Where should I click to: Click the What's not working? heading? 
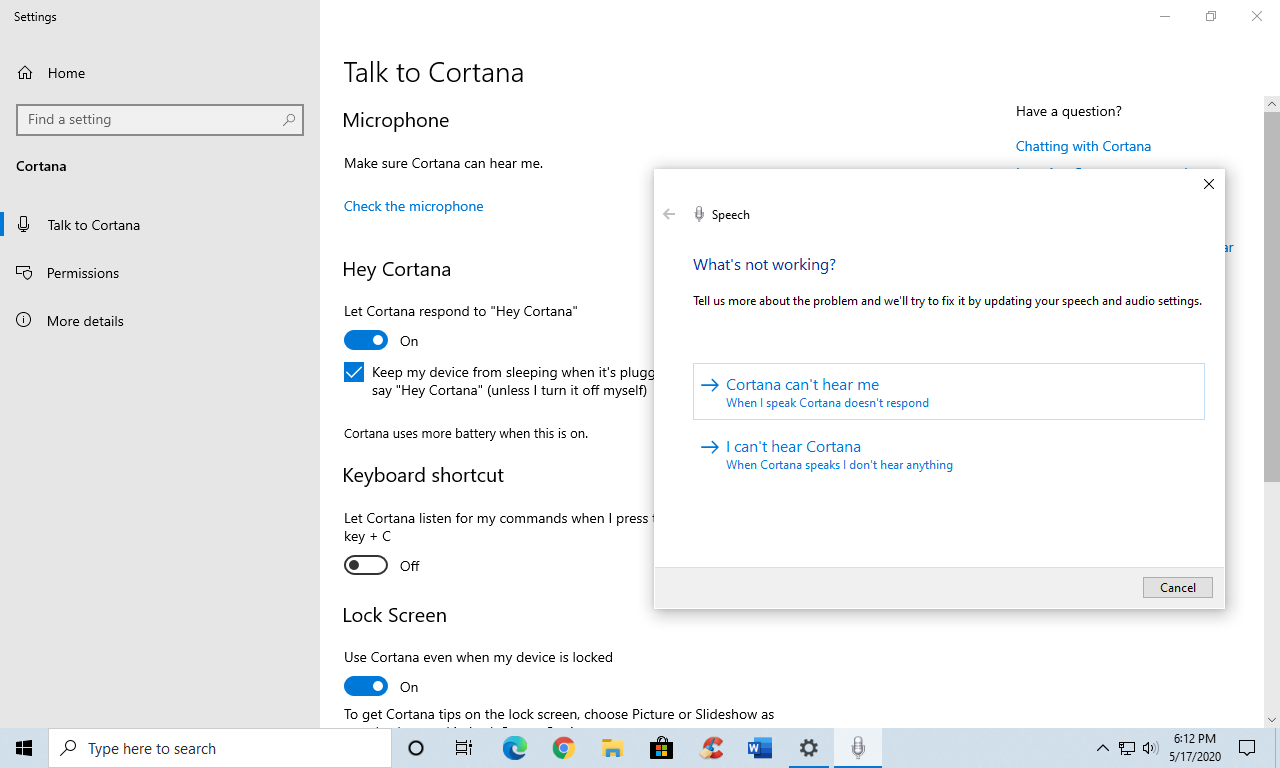tap(764, 265)
